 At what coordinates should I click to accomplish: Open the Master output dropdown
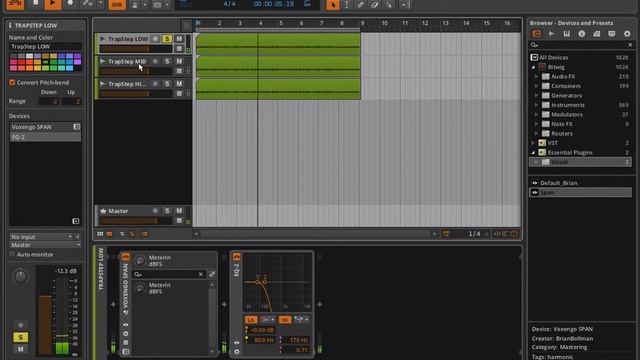click(45, 245)
